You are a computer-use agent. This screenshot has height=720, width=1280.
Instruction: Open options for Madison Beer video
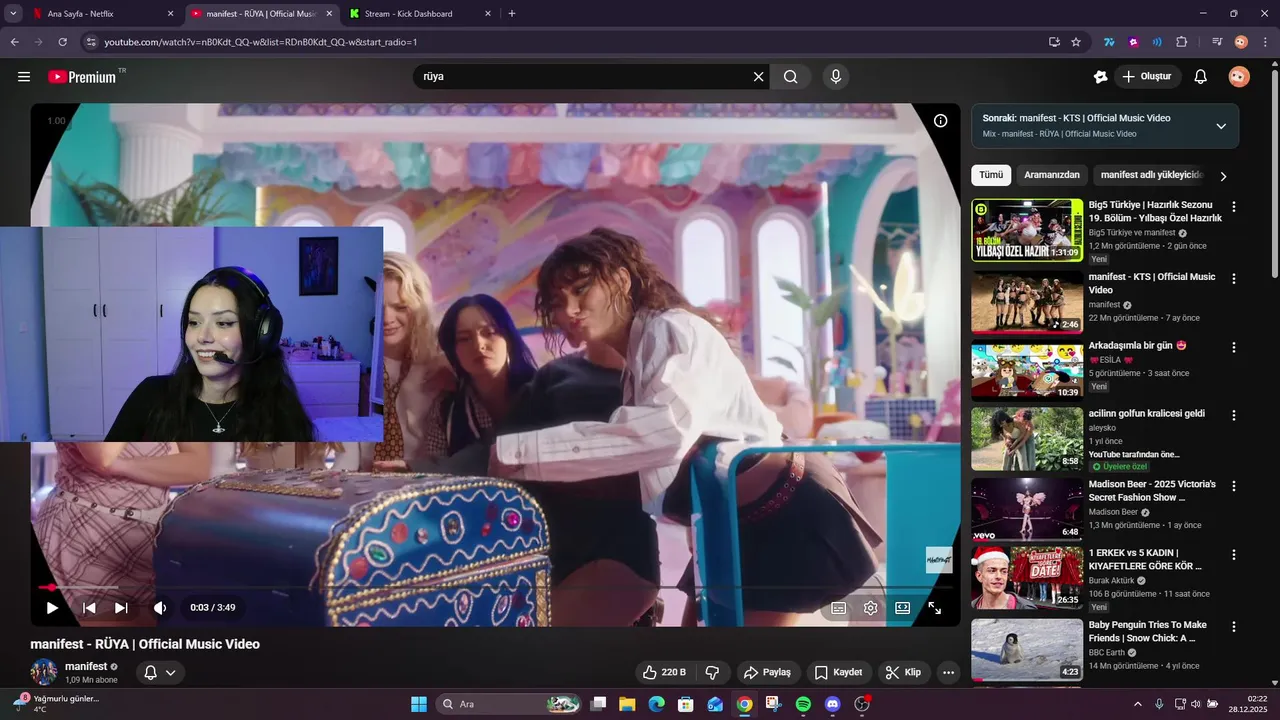pyautogui.click(x=1233, y=485)
